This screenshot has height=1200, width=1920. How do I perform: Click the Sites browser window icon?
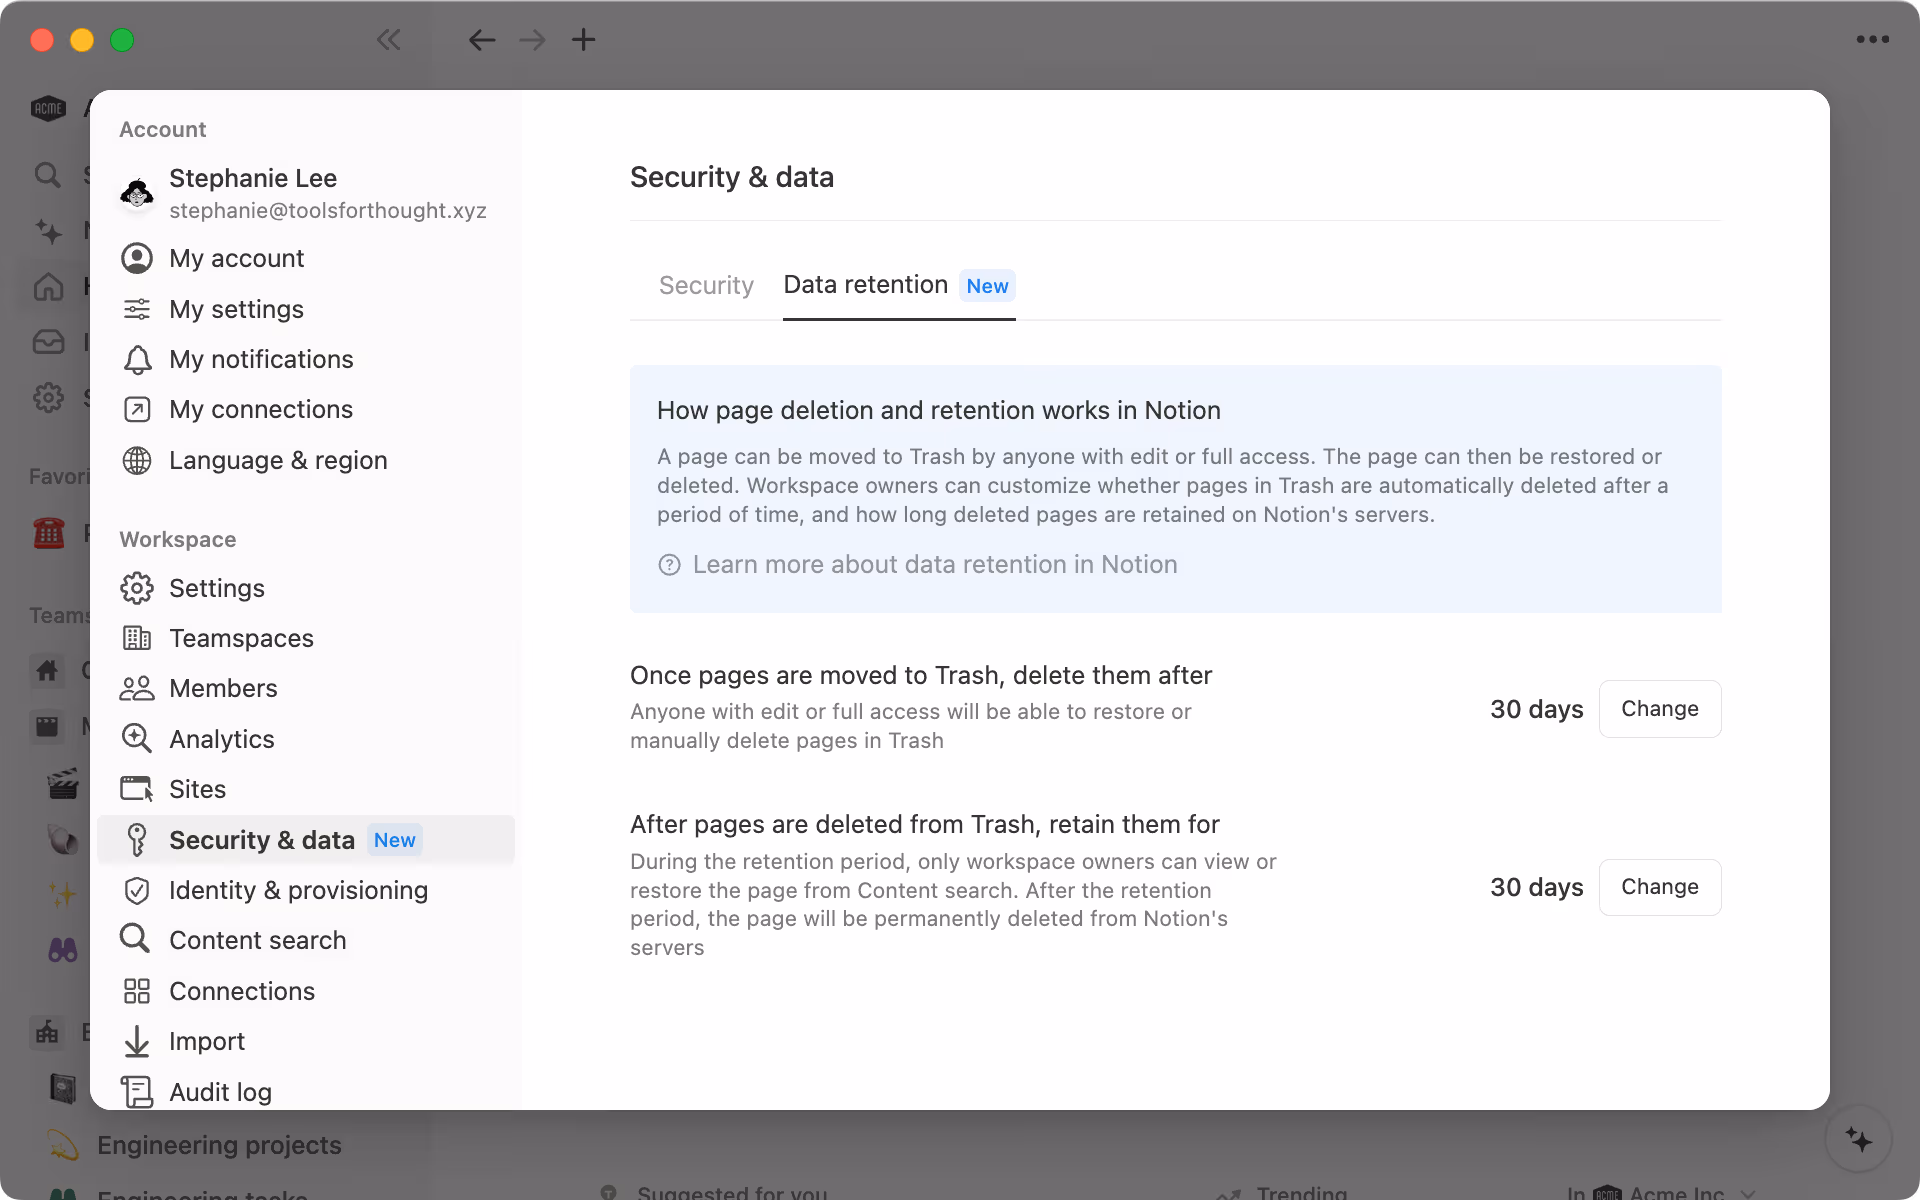click(137, 789)
